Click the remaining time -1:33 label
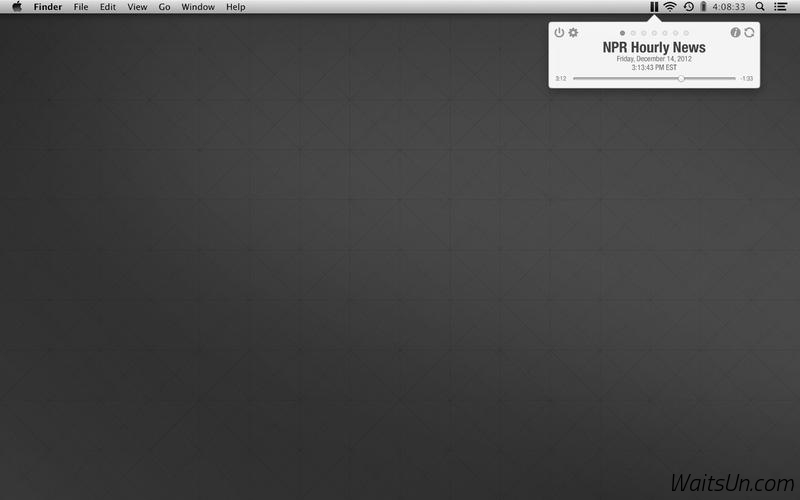The height and width of the screenshot is (500, 800). click(747, 79)
